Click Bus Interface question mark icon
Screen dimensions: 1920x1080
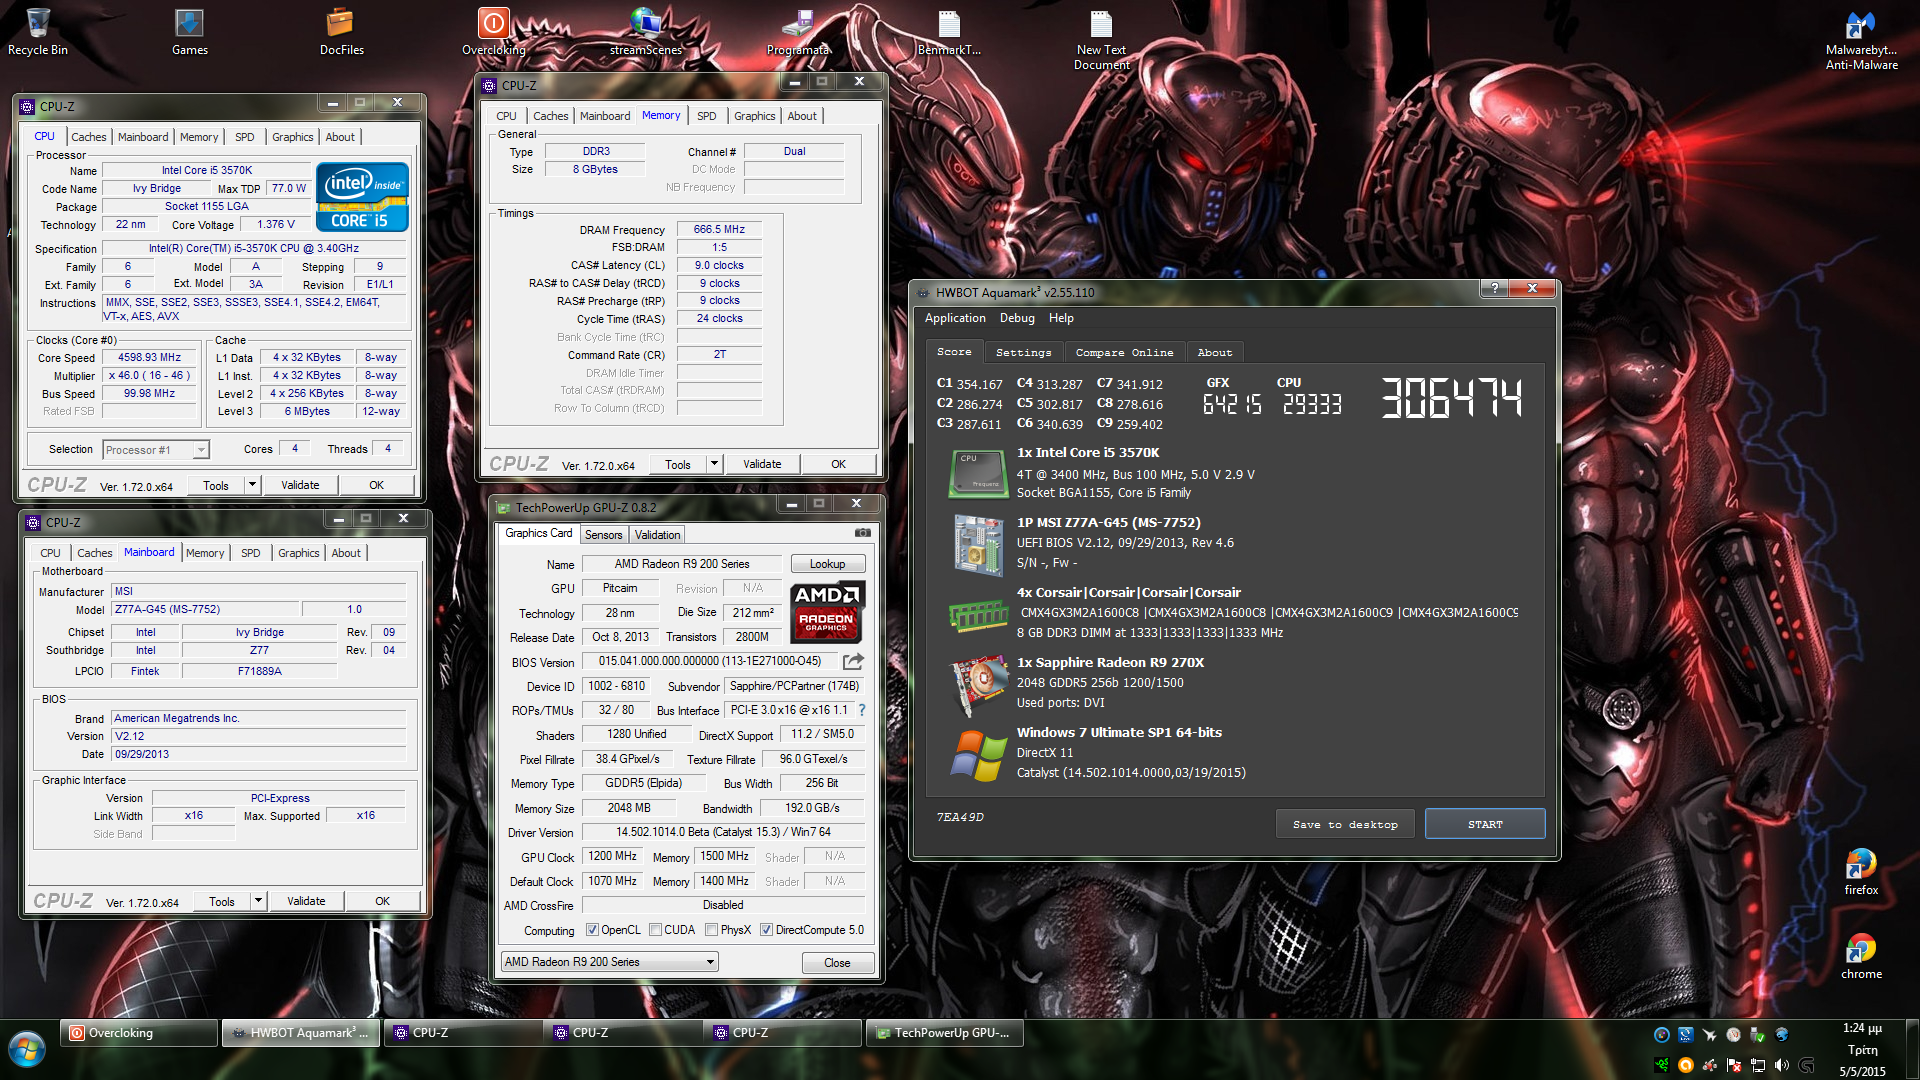click(862, 710)
